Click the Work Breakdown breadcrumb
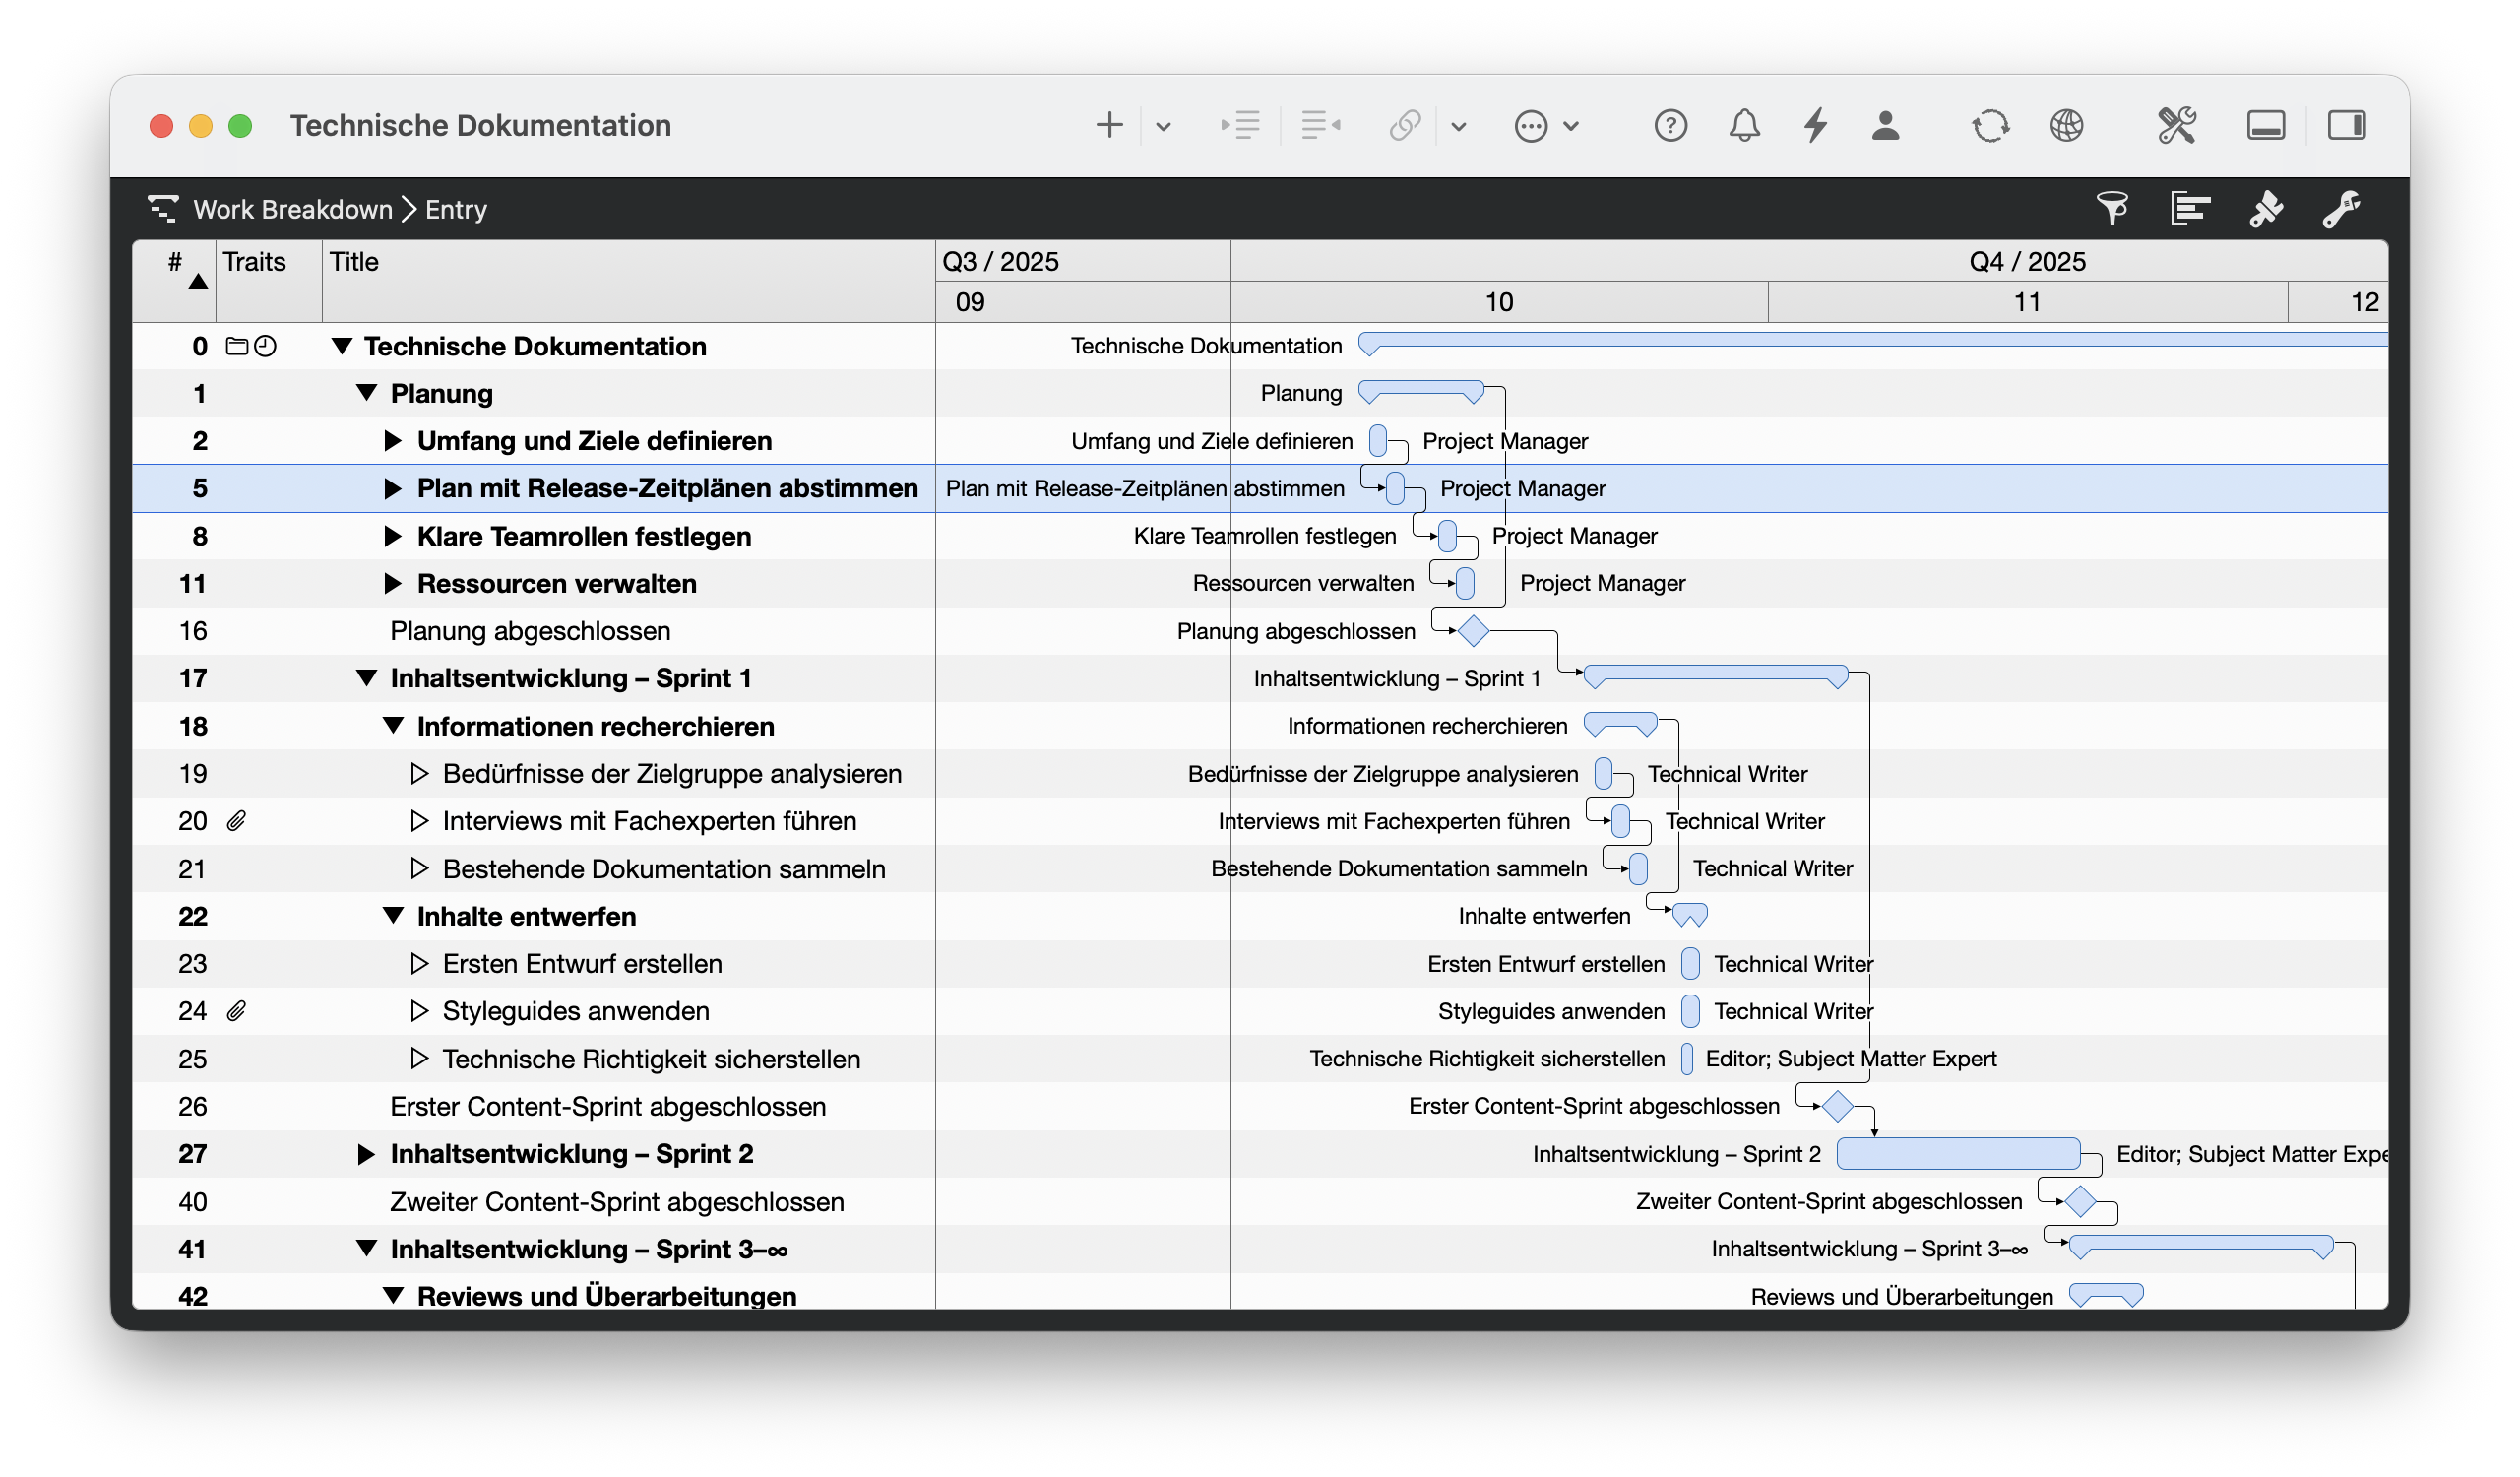The image size is (2520, 1477). point(292,209)
